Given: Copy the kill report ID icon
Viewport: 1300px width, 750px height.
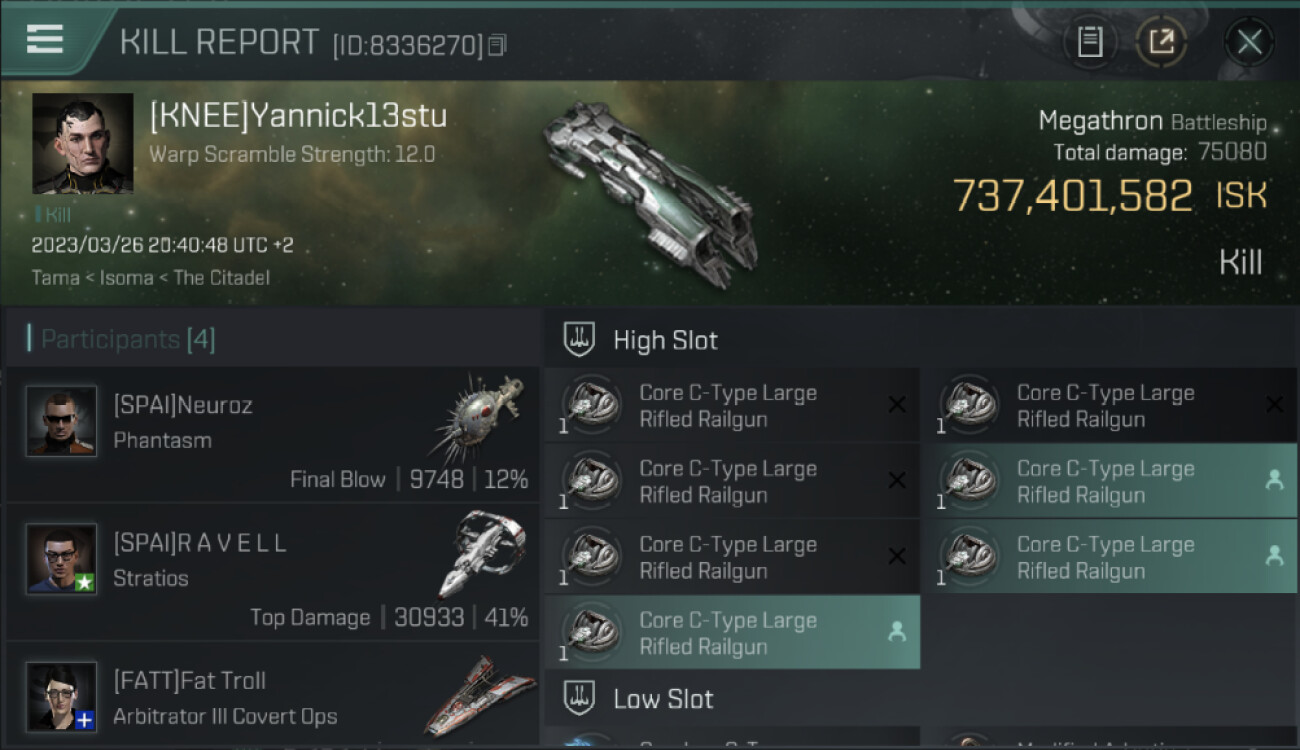Looking at the screenshot, I should pyautogui.click(x=497, y=45).
